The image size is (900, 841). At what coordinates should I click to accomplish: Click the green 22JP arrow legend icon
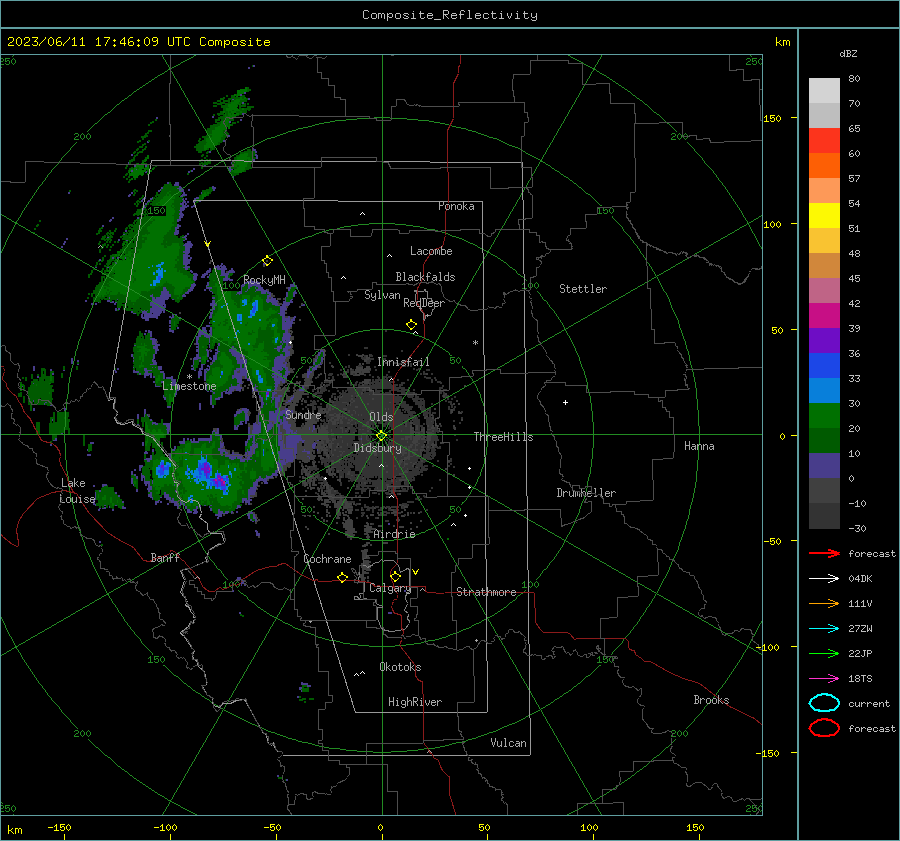tap(824, 653)
